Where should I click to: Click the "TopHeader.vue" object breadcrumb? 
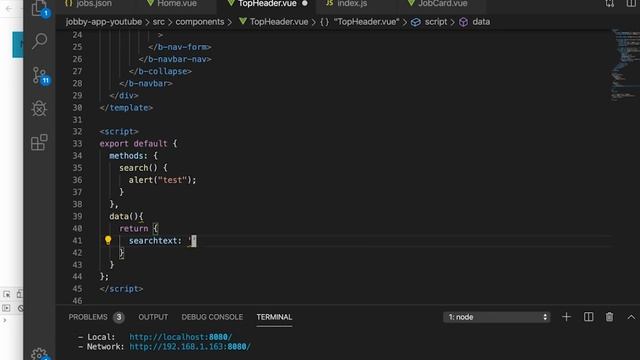(x=366, y=22)
